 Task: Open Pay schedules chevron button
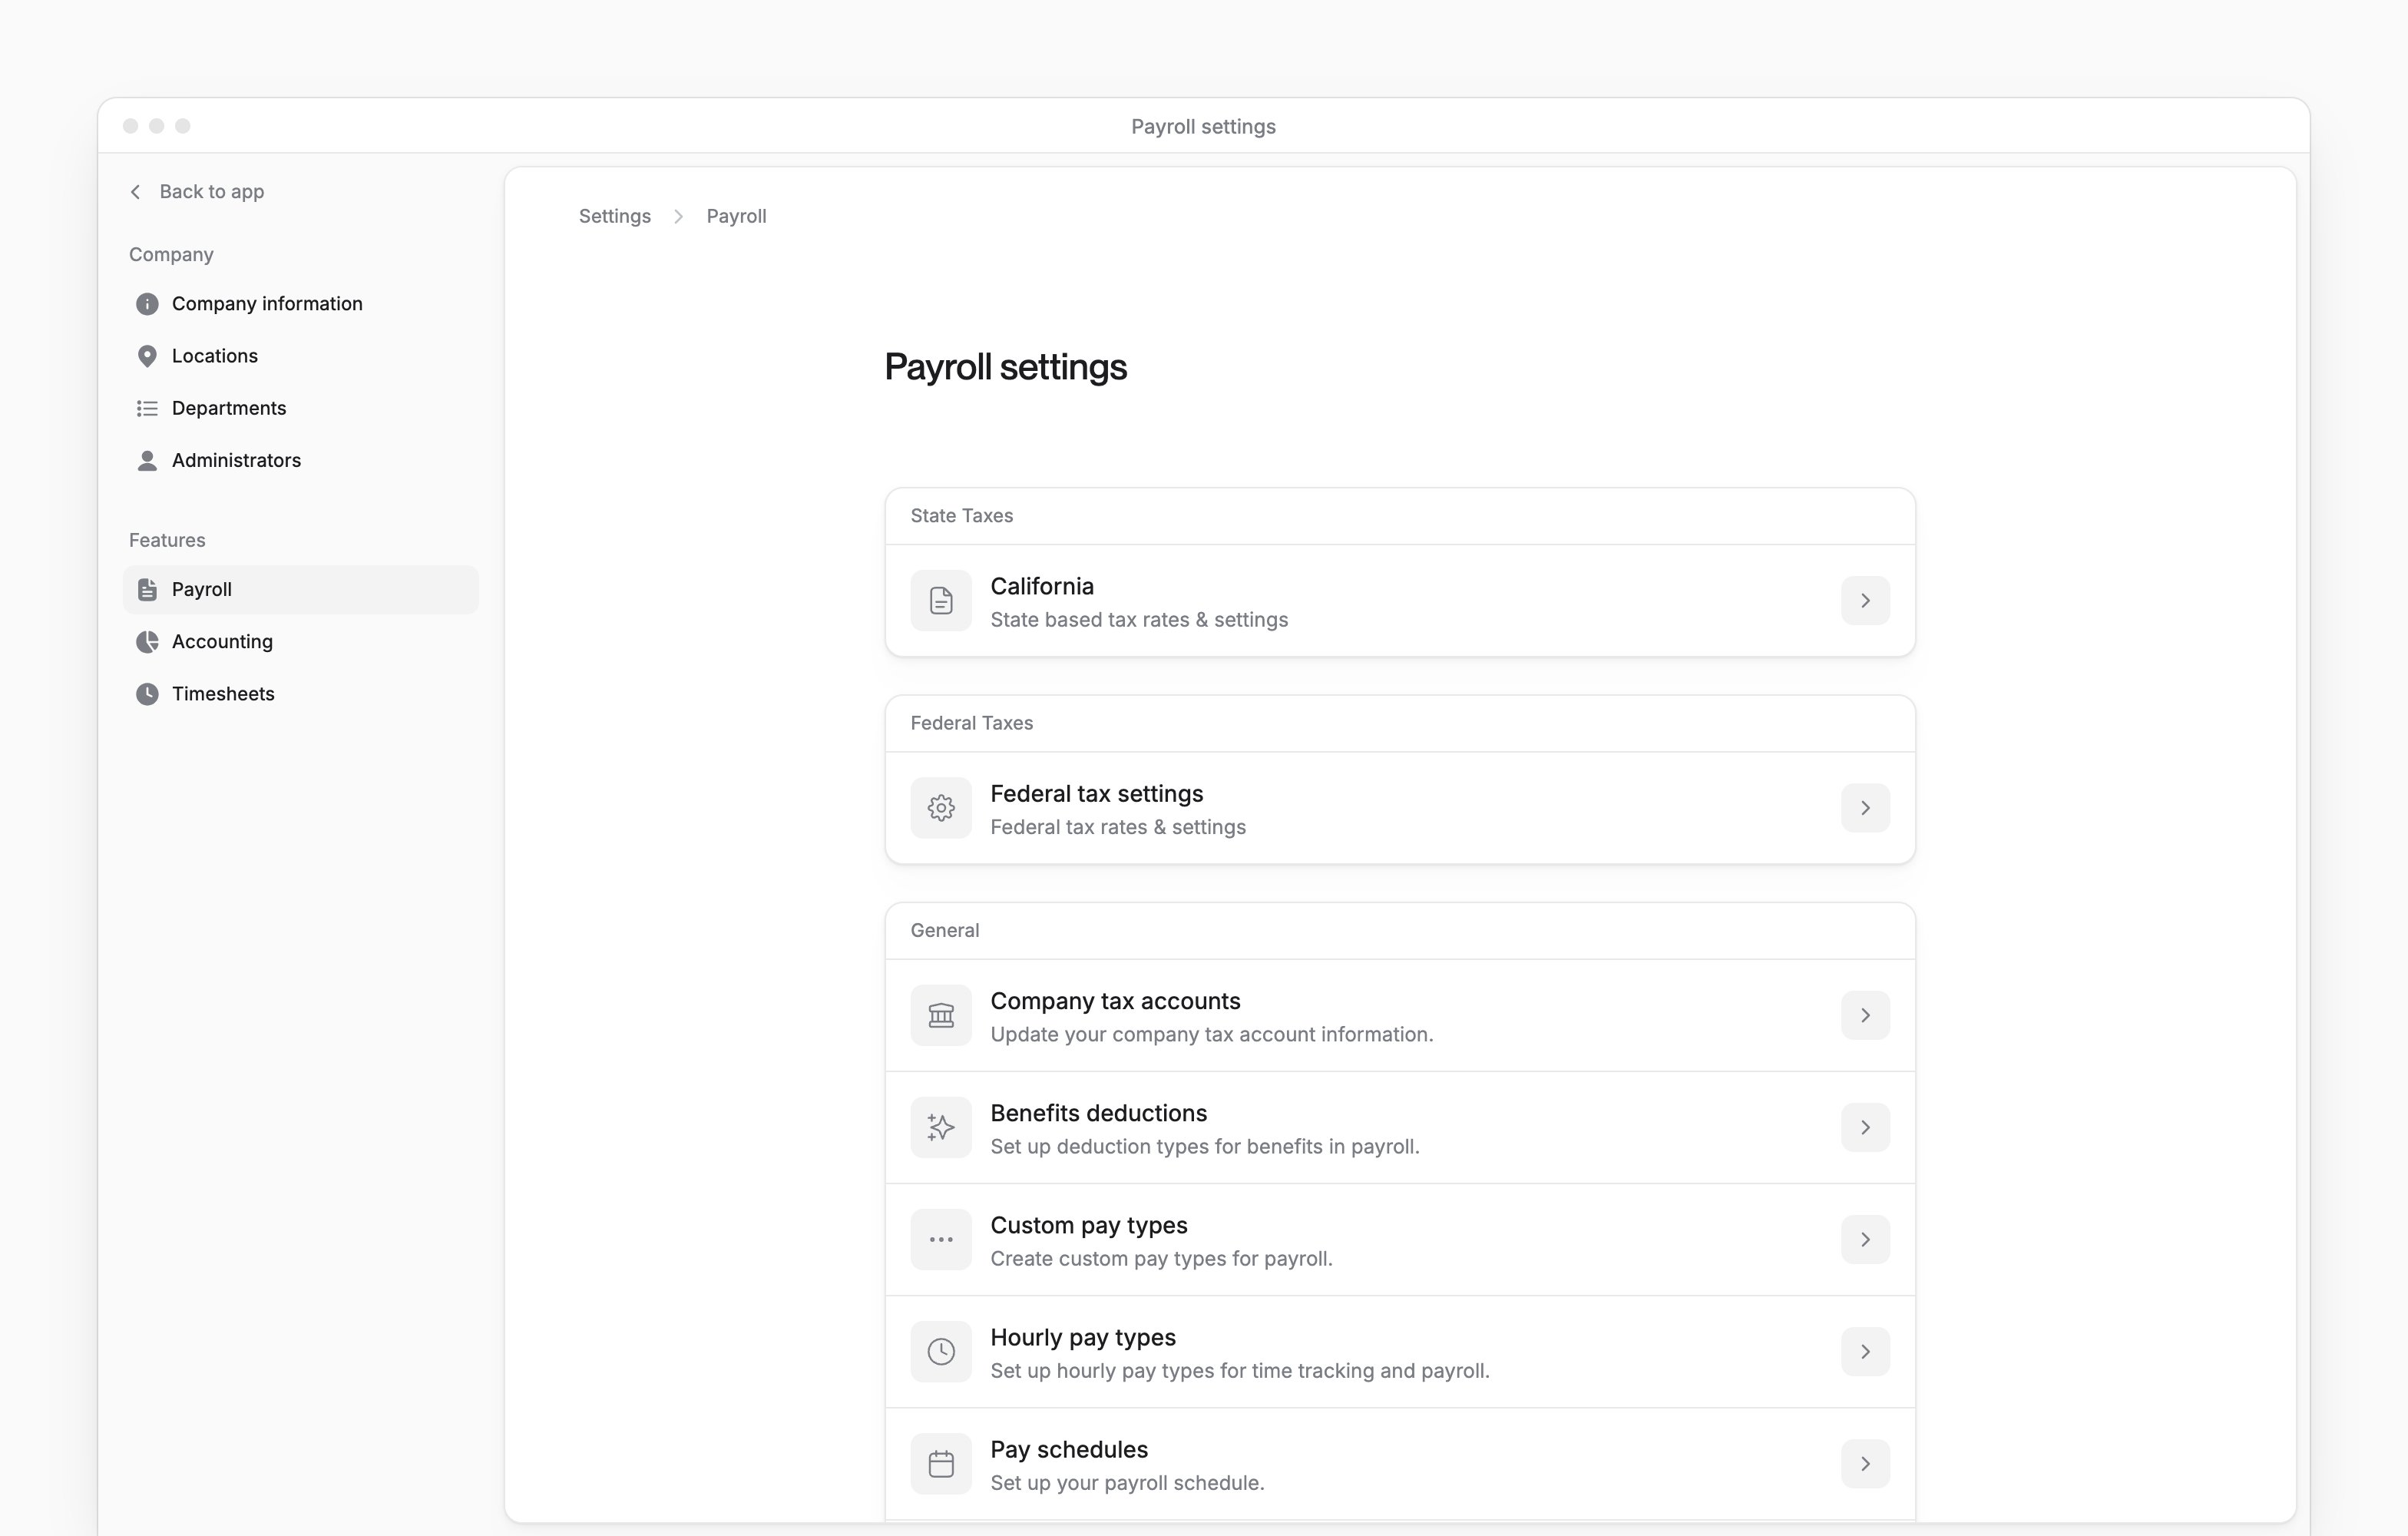pyautogui.click(x=1865, y=1463)
